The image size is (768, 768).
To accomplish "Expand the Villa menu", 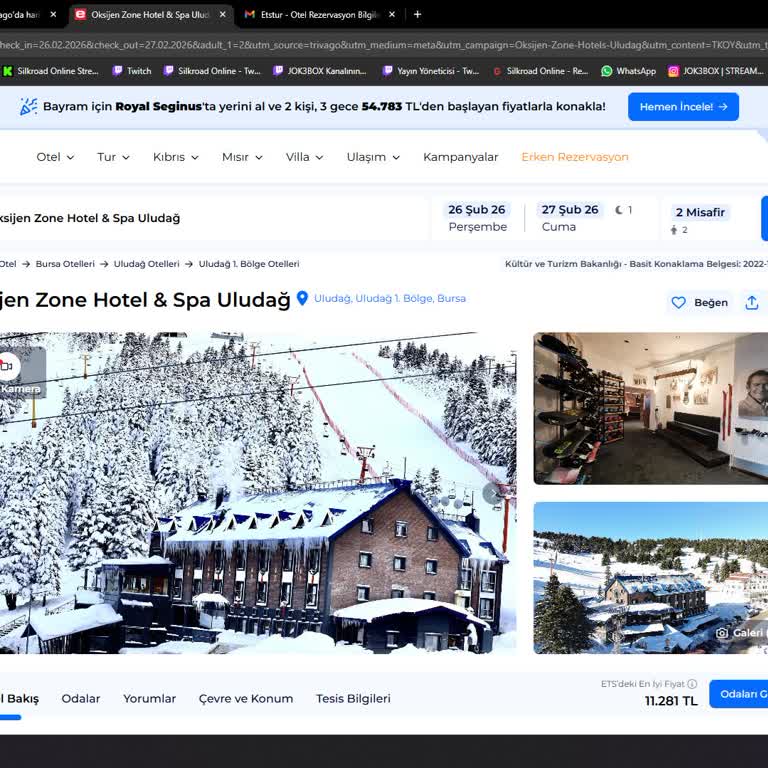I will pos(304,157).
